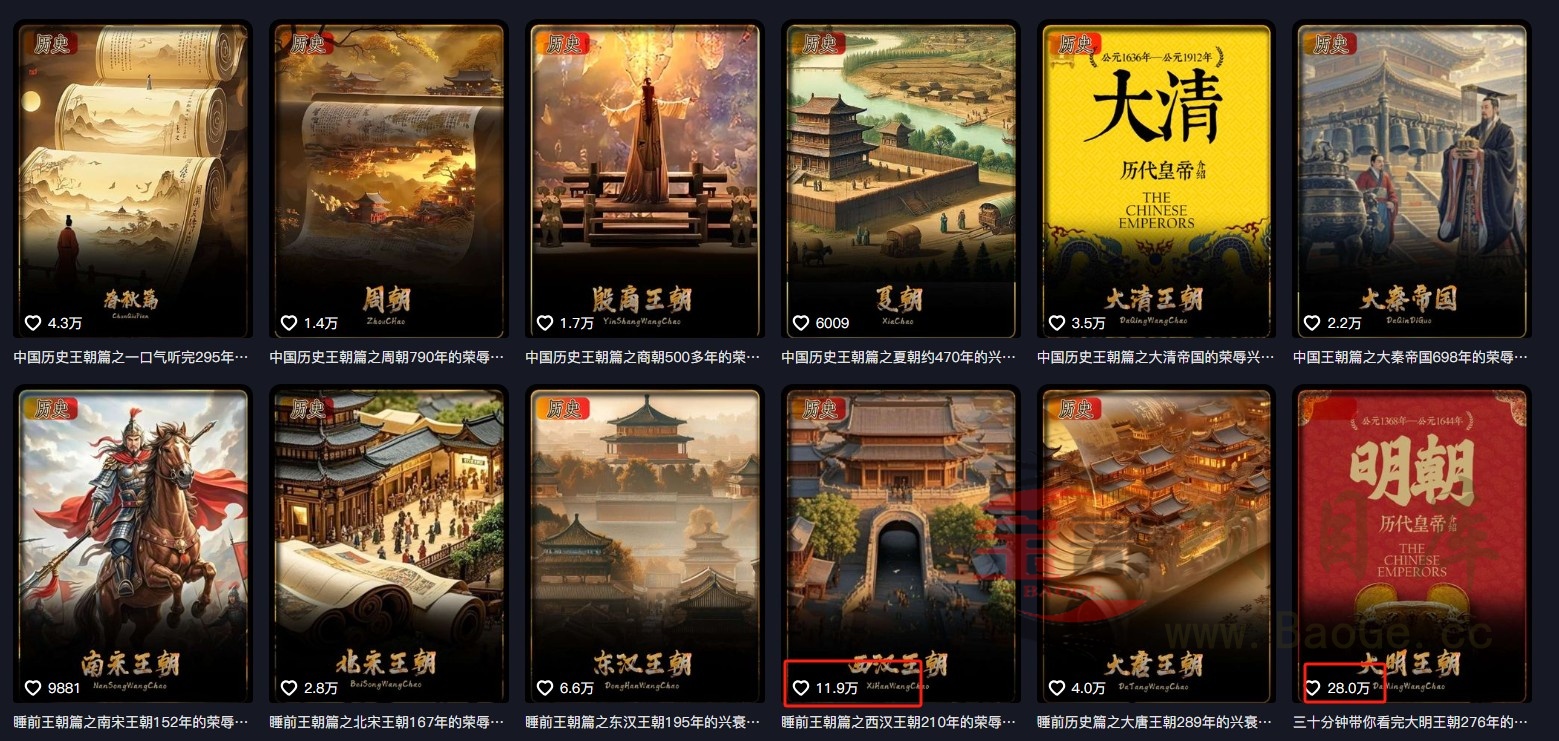Like 西汉王朝 video showing 11.9万
This screenshot has width=1559, height=741.
[x=800, y=688]
